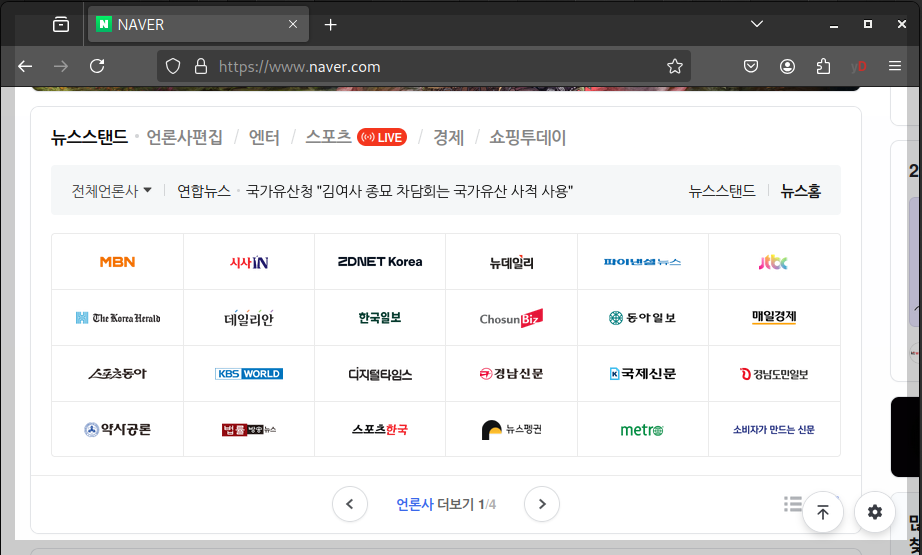List all tabs with the chevron button
922x555 pixels.
tap(757, 24)
